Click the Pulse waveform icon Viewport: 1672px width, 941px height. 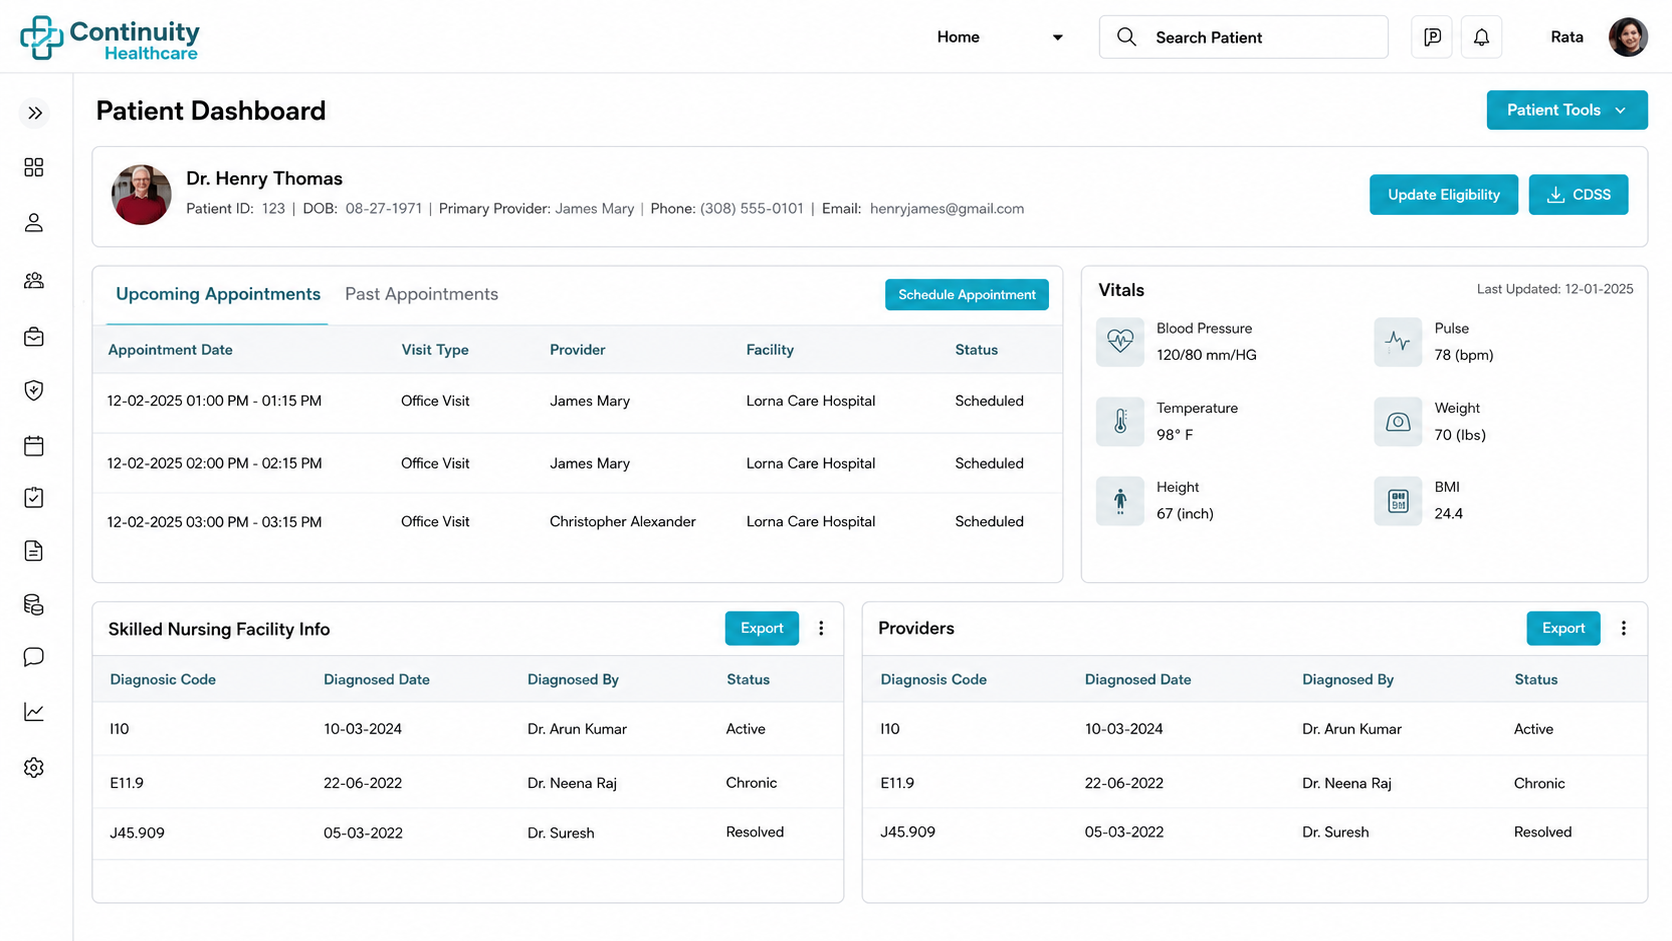pyautogui.click(x=1398, y=342)
